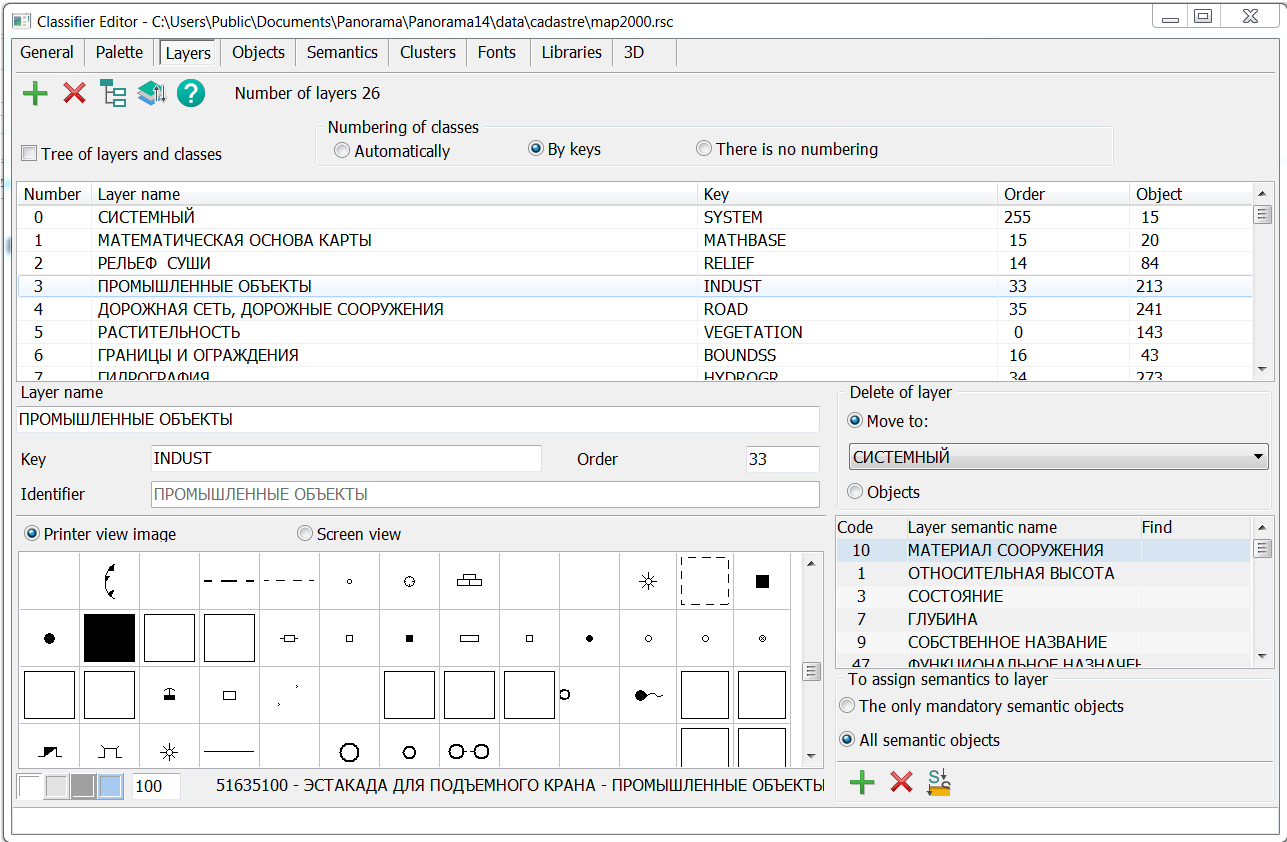Select the ГРАНИЦЫ И ОГРАЖДЕНИЯ layer row
Viewport: 1287px width, 842px height.
635,355
